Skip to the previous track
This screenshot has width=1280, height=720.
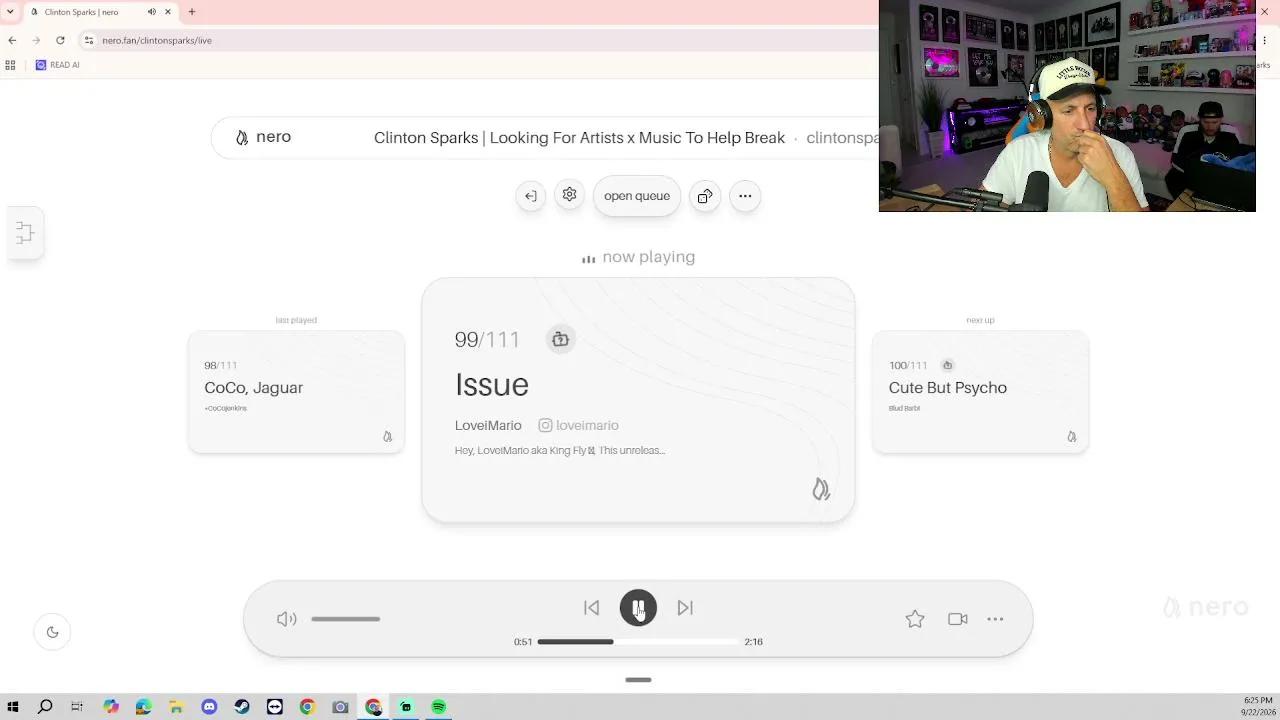click(x=591, y=608)
